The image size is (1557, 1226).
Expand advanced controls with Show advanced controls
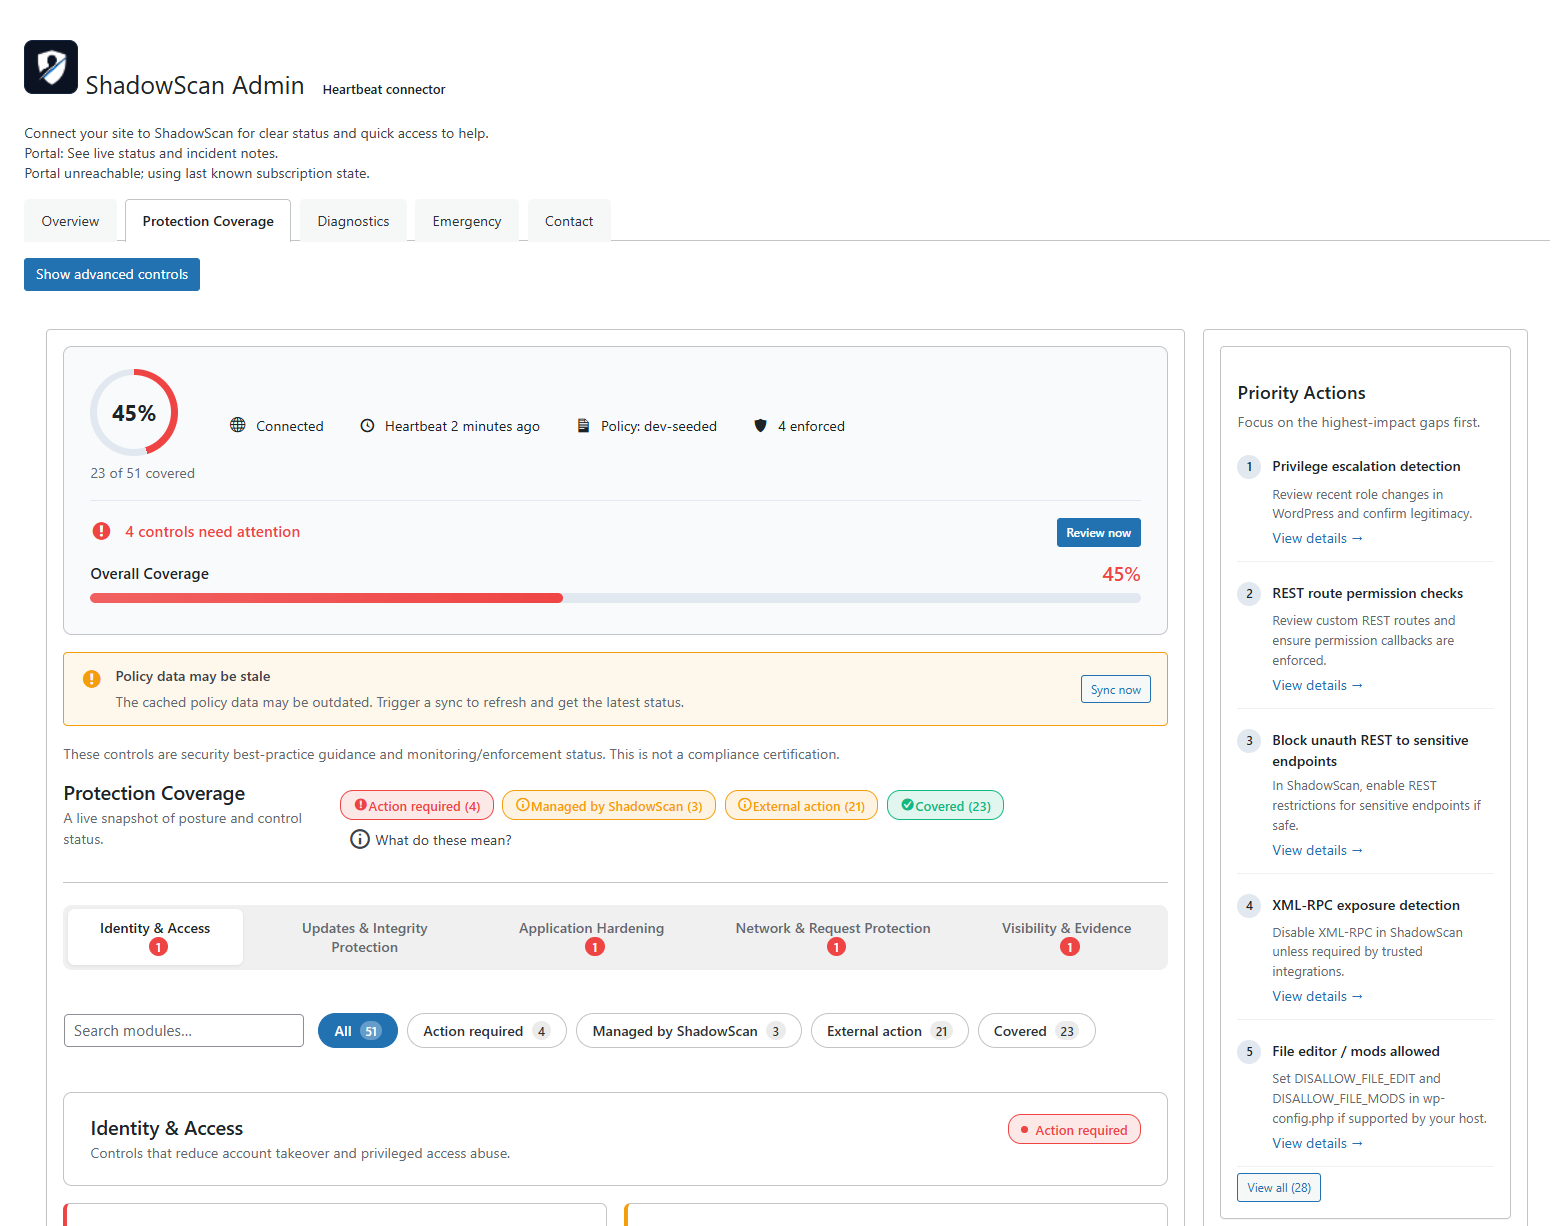[112, 274]
